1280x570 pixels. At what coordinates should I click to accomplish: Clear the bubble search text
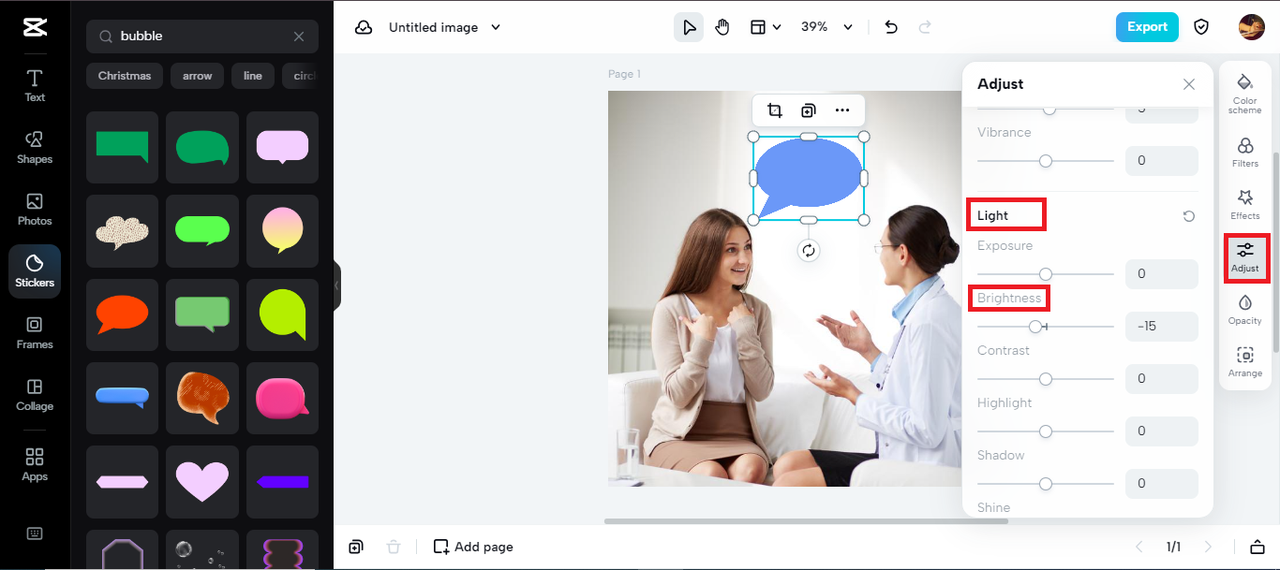point(299,36)
